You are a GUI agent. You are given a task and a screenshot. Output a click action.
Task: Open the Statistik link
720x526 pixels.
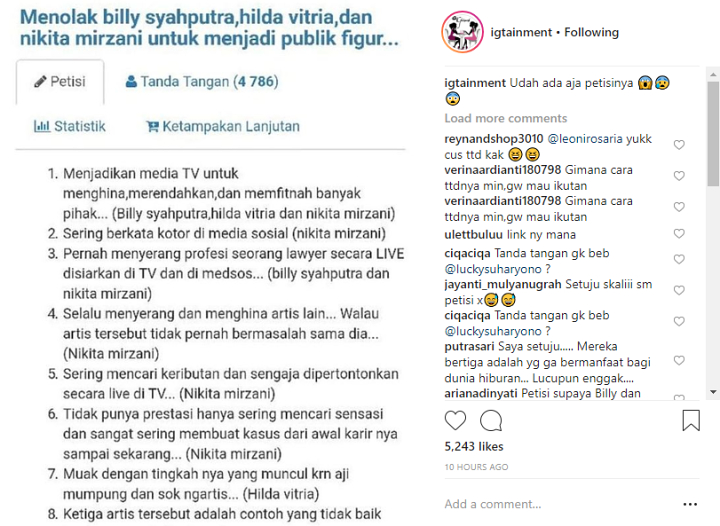point(70,126)
